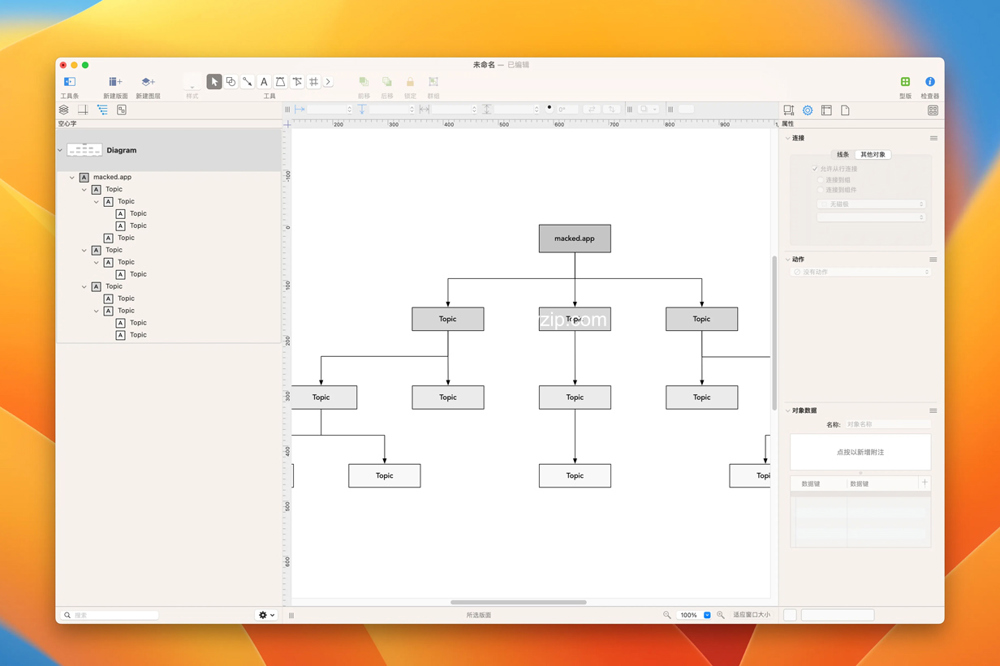The height and width of the screenshot is (666, 1000).
Task: Open the 动作 section options menu icon
Action: pyautogui.click(x=933, y=260)
